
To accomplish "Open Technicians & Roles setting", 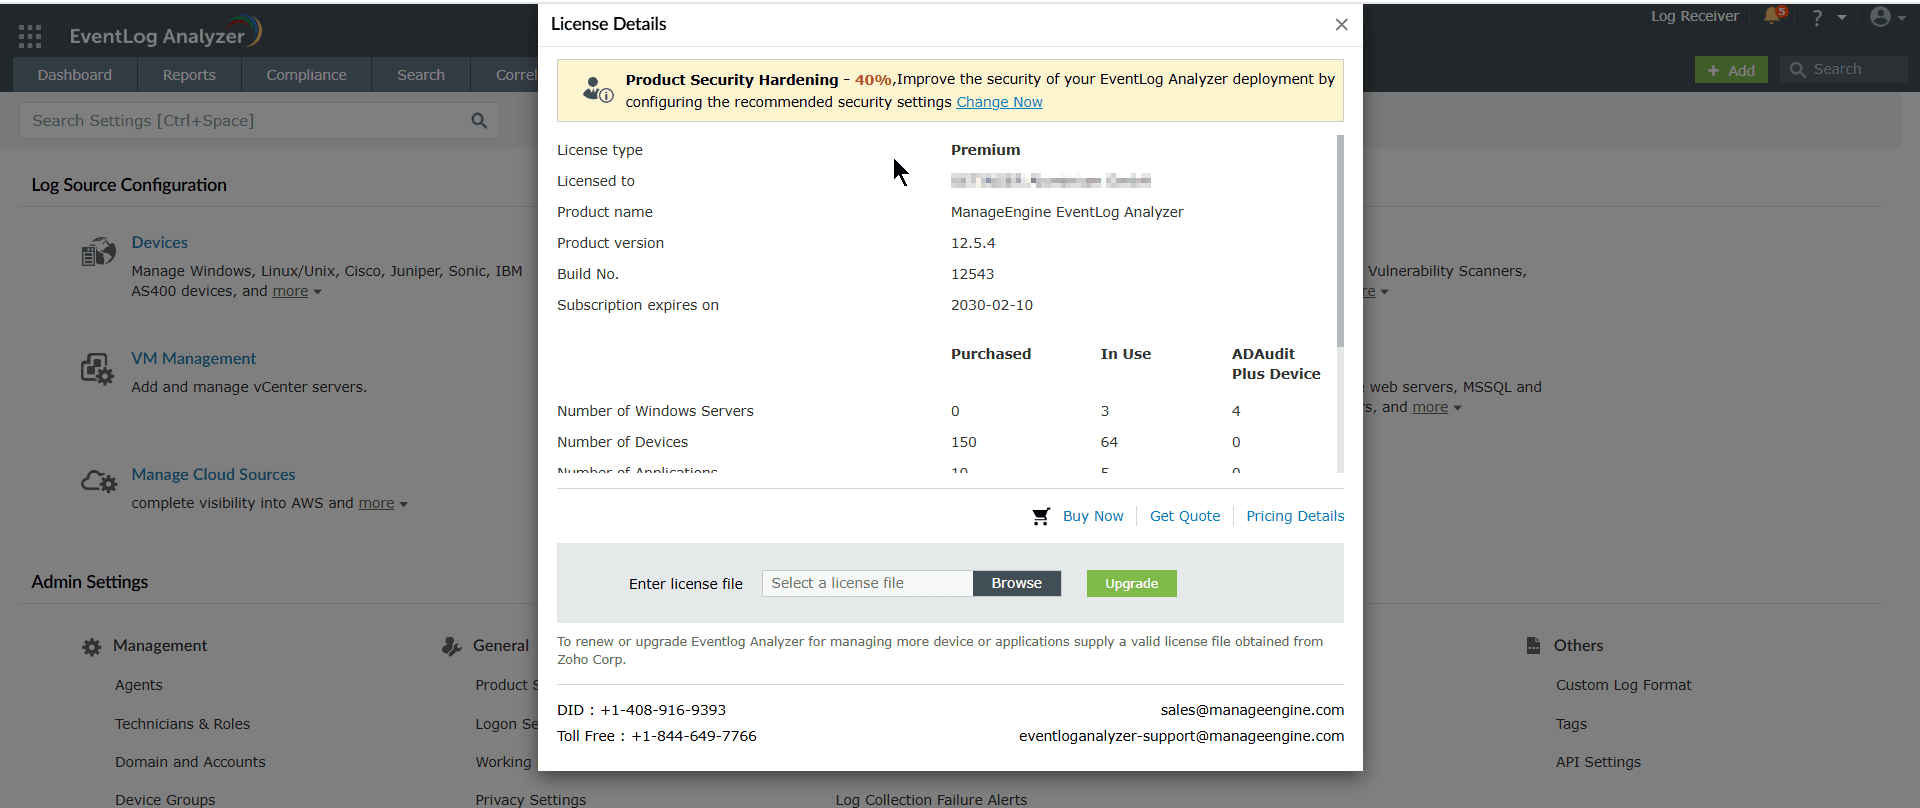I will click(x=182, y=724).
